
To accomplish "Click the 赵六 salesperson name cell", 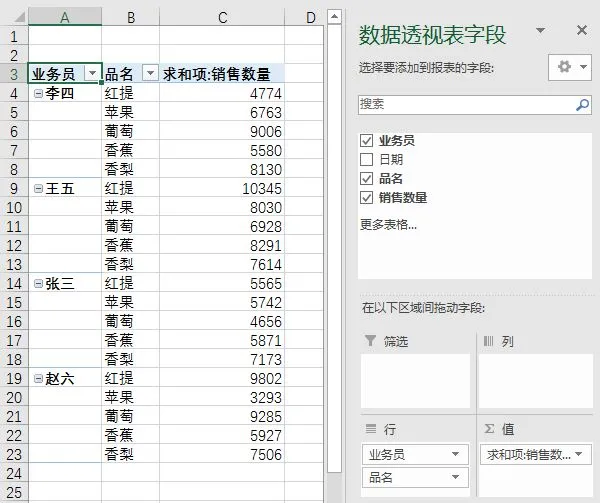I will point(65,378).
